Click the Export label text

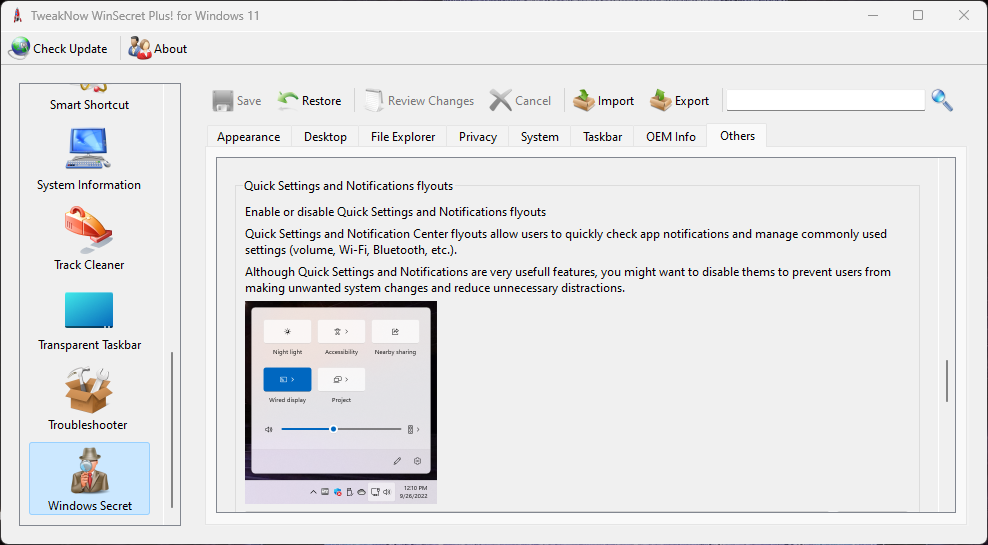coord(692,101)
